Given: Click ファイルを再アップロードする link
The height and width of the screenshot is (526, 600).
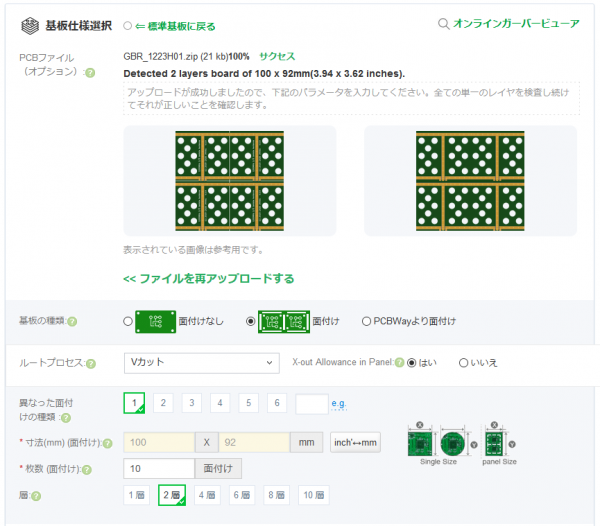Looking at the screenshot, I should pos(208,278).
